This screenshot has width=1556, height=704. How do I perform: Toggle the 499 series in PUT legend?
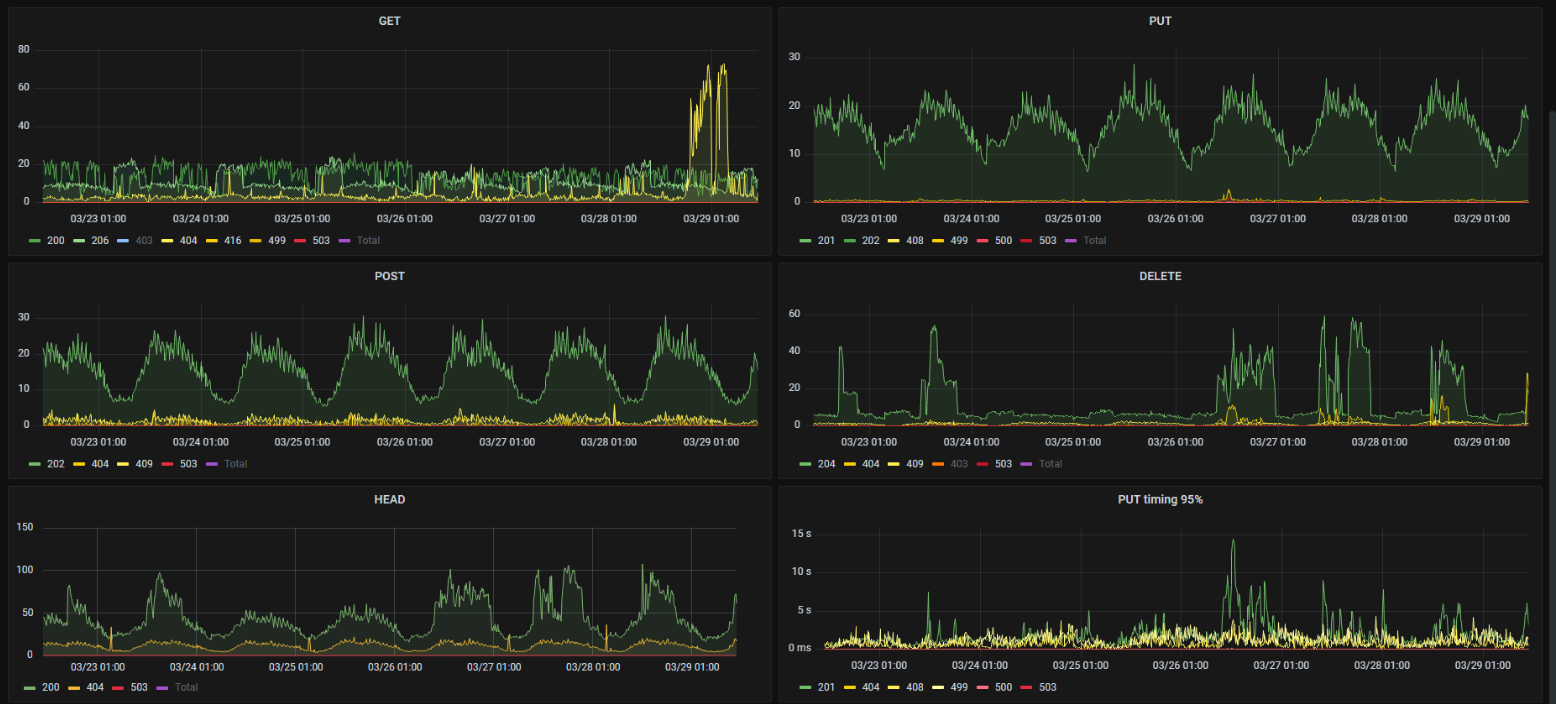pos(961,240)
